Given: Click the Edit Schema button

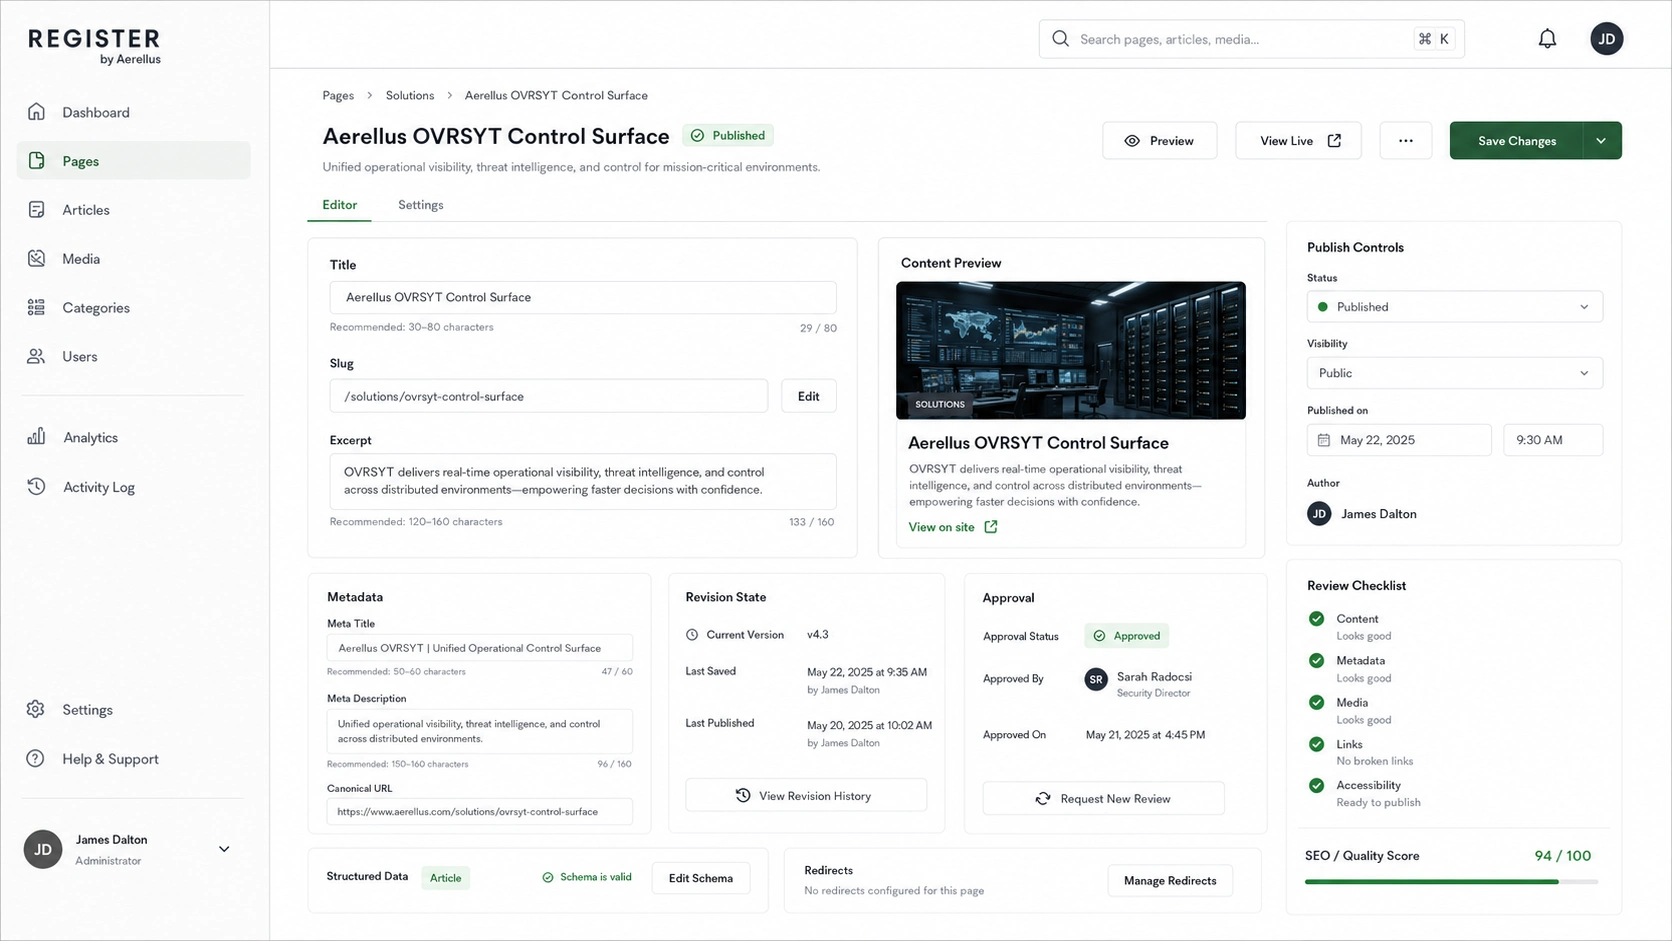Looking at the screenshot, I should tap(701, 878).
